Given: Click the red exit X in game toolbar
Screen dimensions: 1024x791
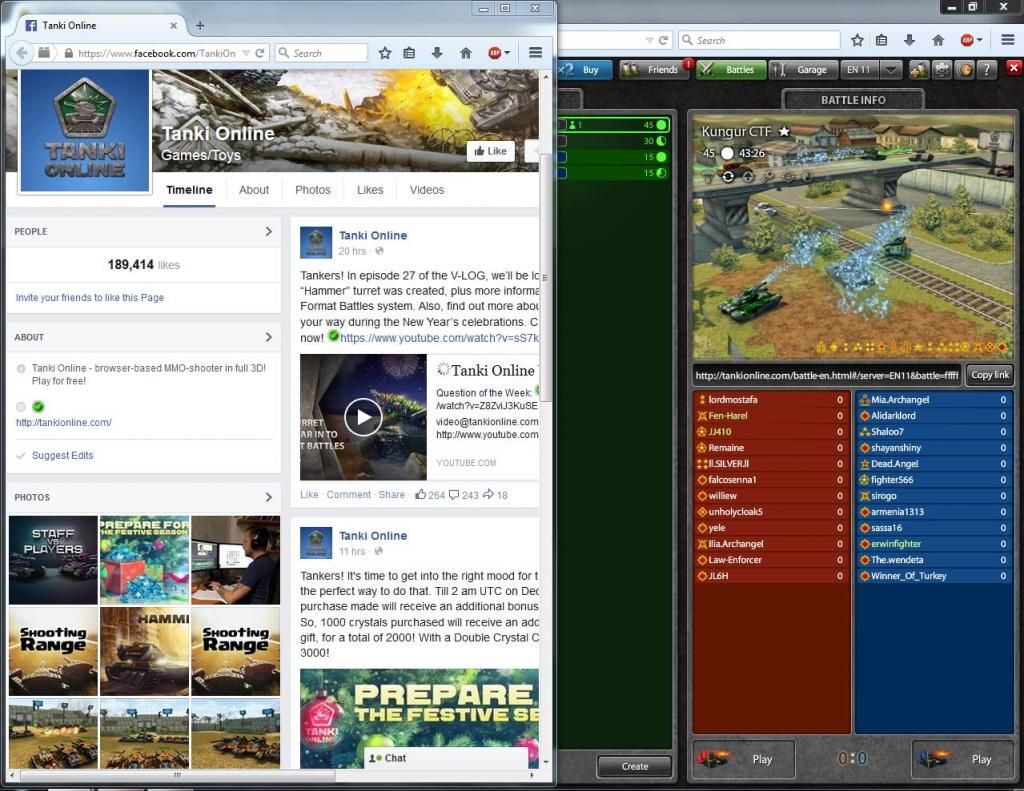Looking at the screenshot, I should pyautogui.click(x=1013, y=69).
